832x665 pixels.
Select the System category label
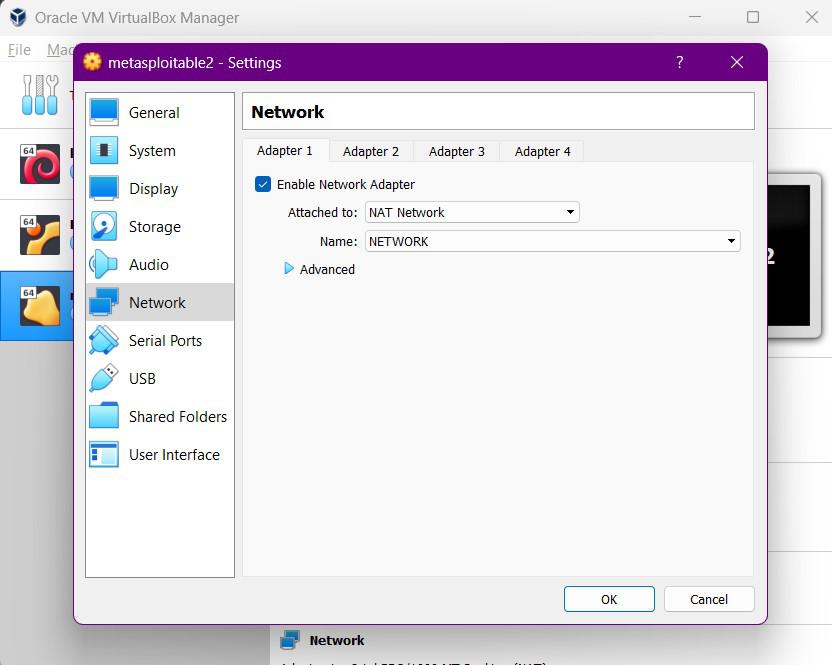152,151
